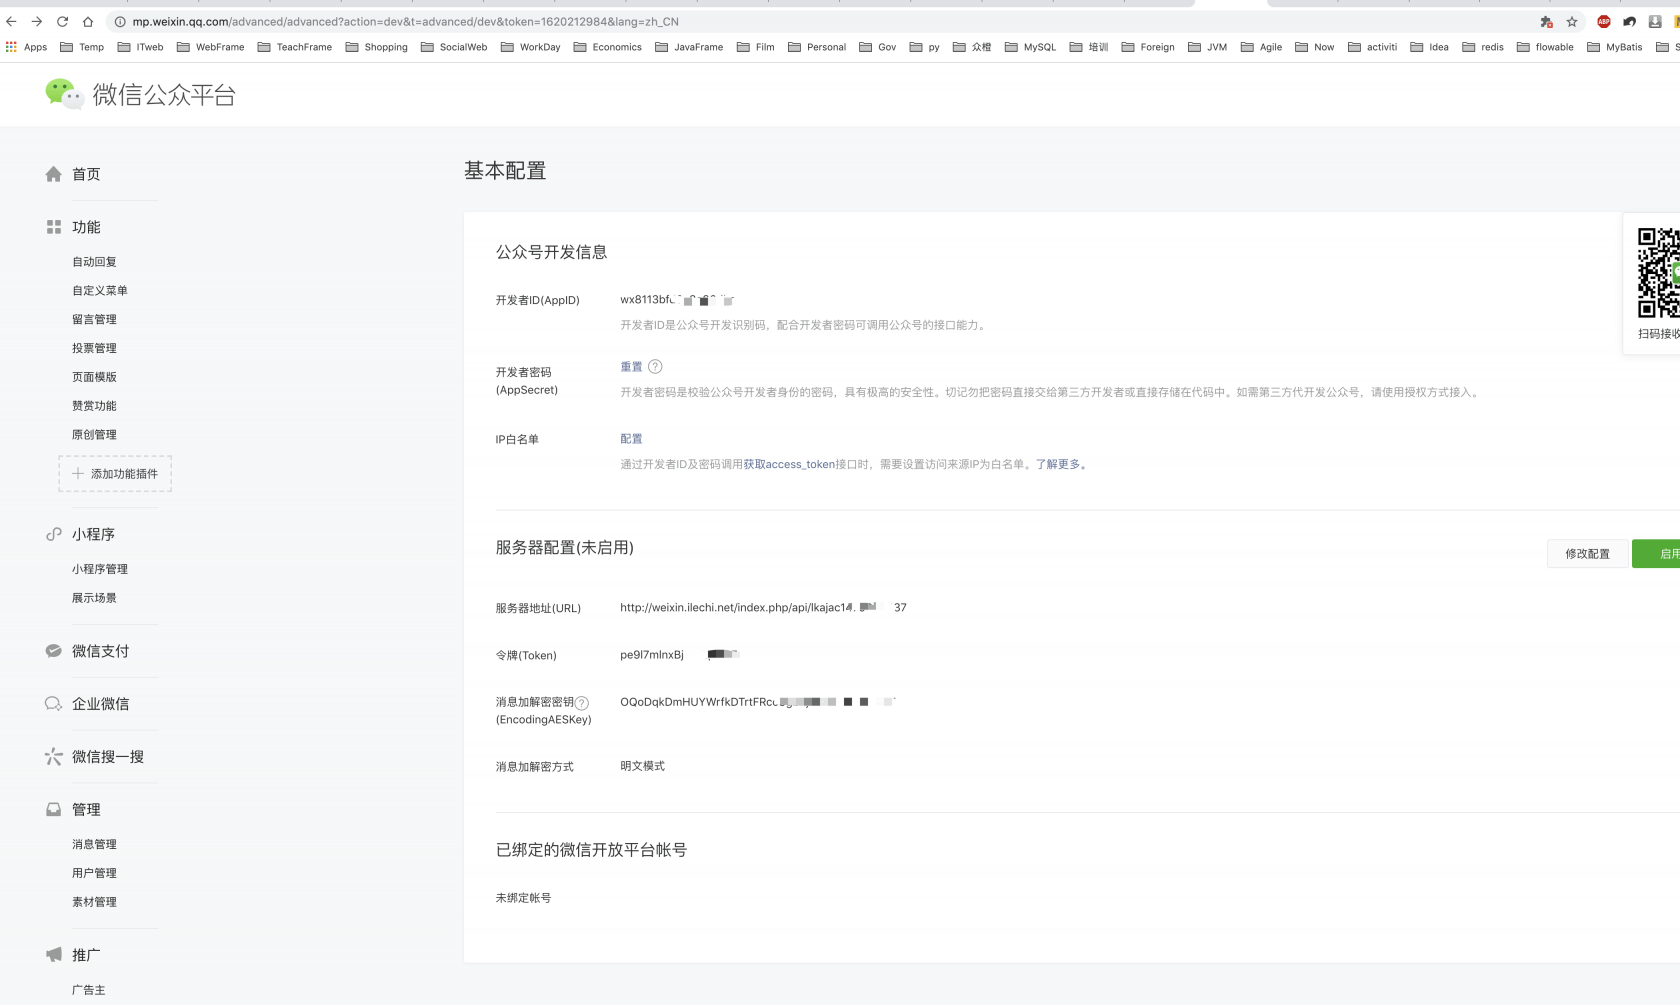Image resolution: width=1680 pixels, height=1005 pixels.
Task: Open 广告主 in the sidebar
Action: tap(88, 990)
